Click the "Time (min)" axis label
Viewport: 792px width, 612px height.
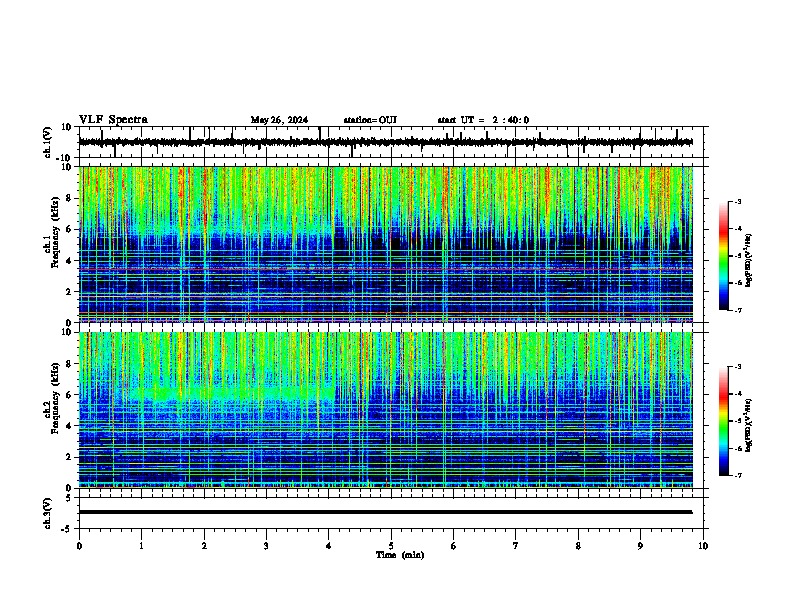tap(400, 555)
